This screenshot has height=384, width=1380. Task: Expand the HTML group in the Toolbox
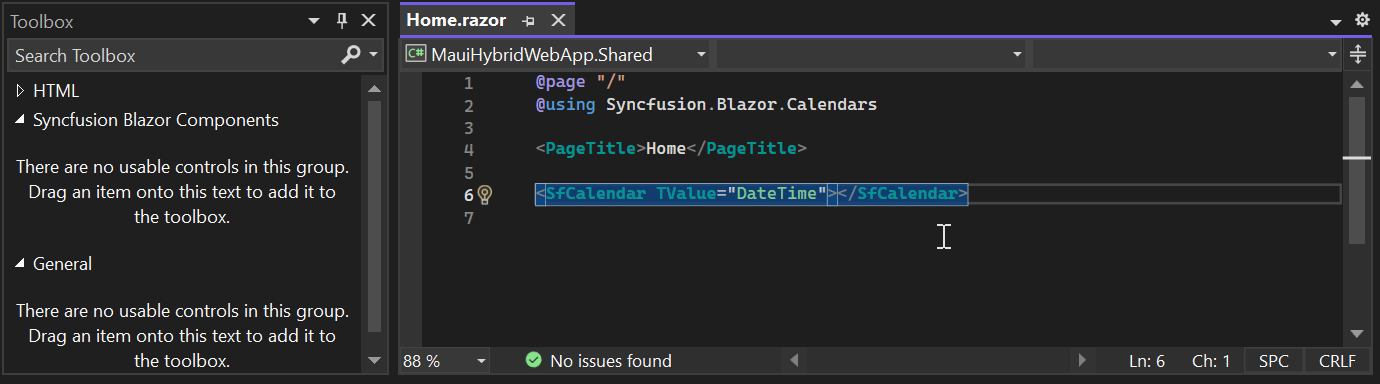point(20,91)
